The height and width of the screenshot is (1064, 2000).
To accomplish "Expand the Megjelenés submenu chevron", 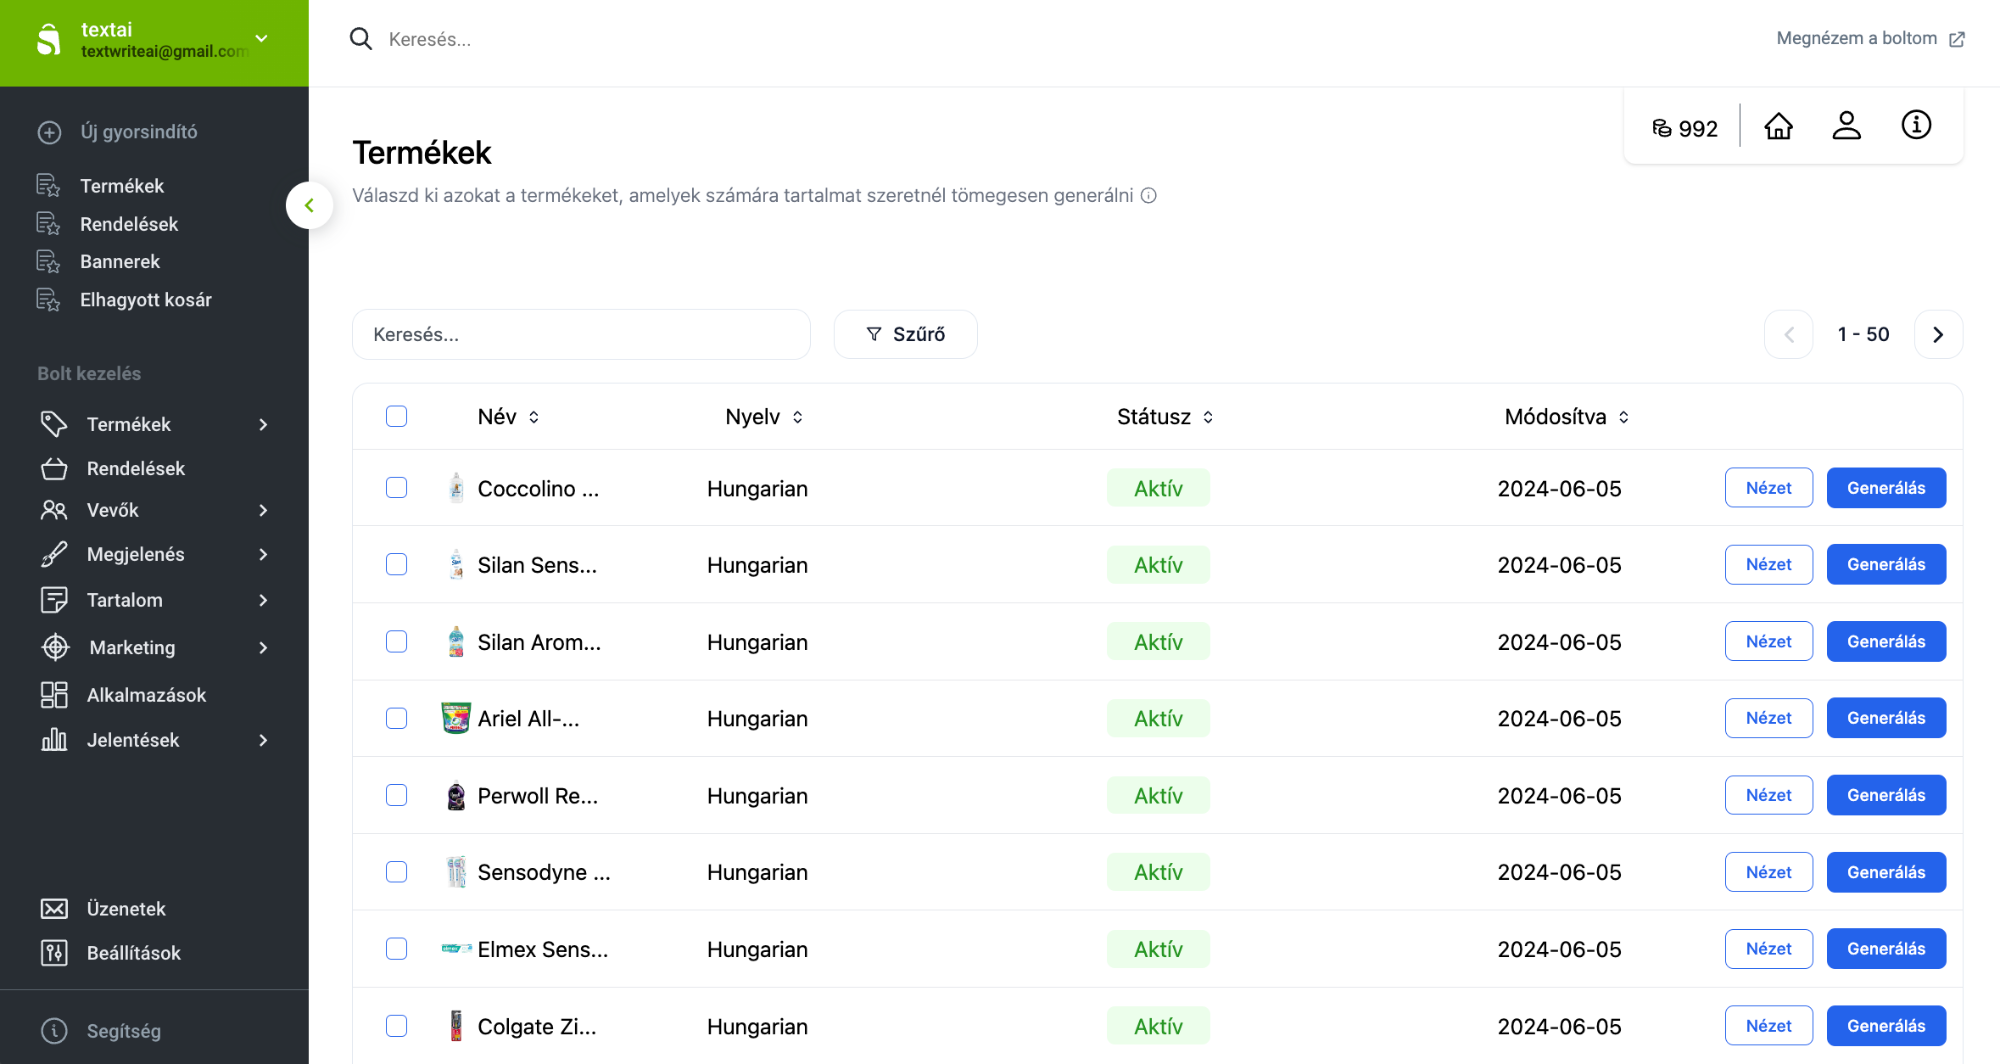I will 263,555.
